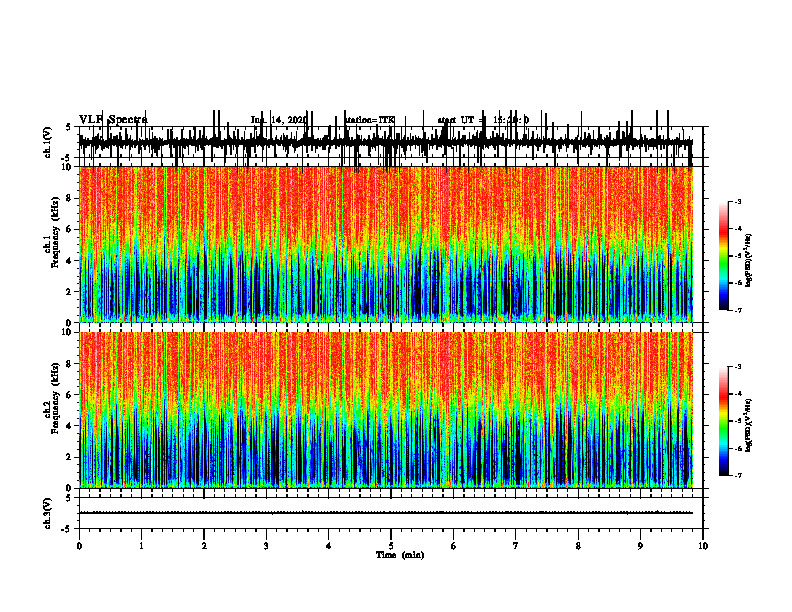Screen dimensions: 792x612
Task: Click the -7 label on ch.2 color bar
Action: point(738,476)
